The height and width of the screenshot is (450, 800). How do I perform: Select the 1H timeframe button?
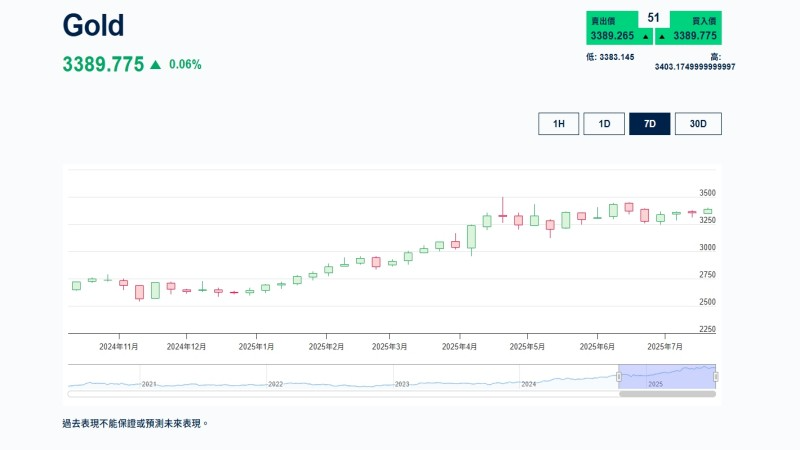click(559, 123)
